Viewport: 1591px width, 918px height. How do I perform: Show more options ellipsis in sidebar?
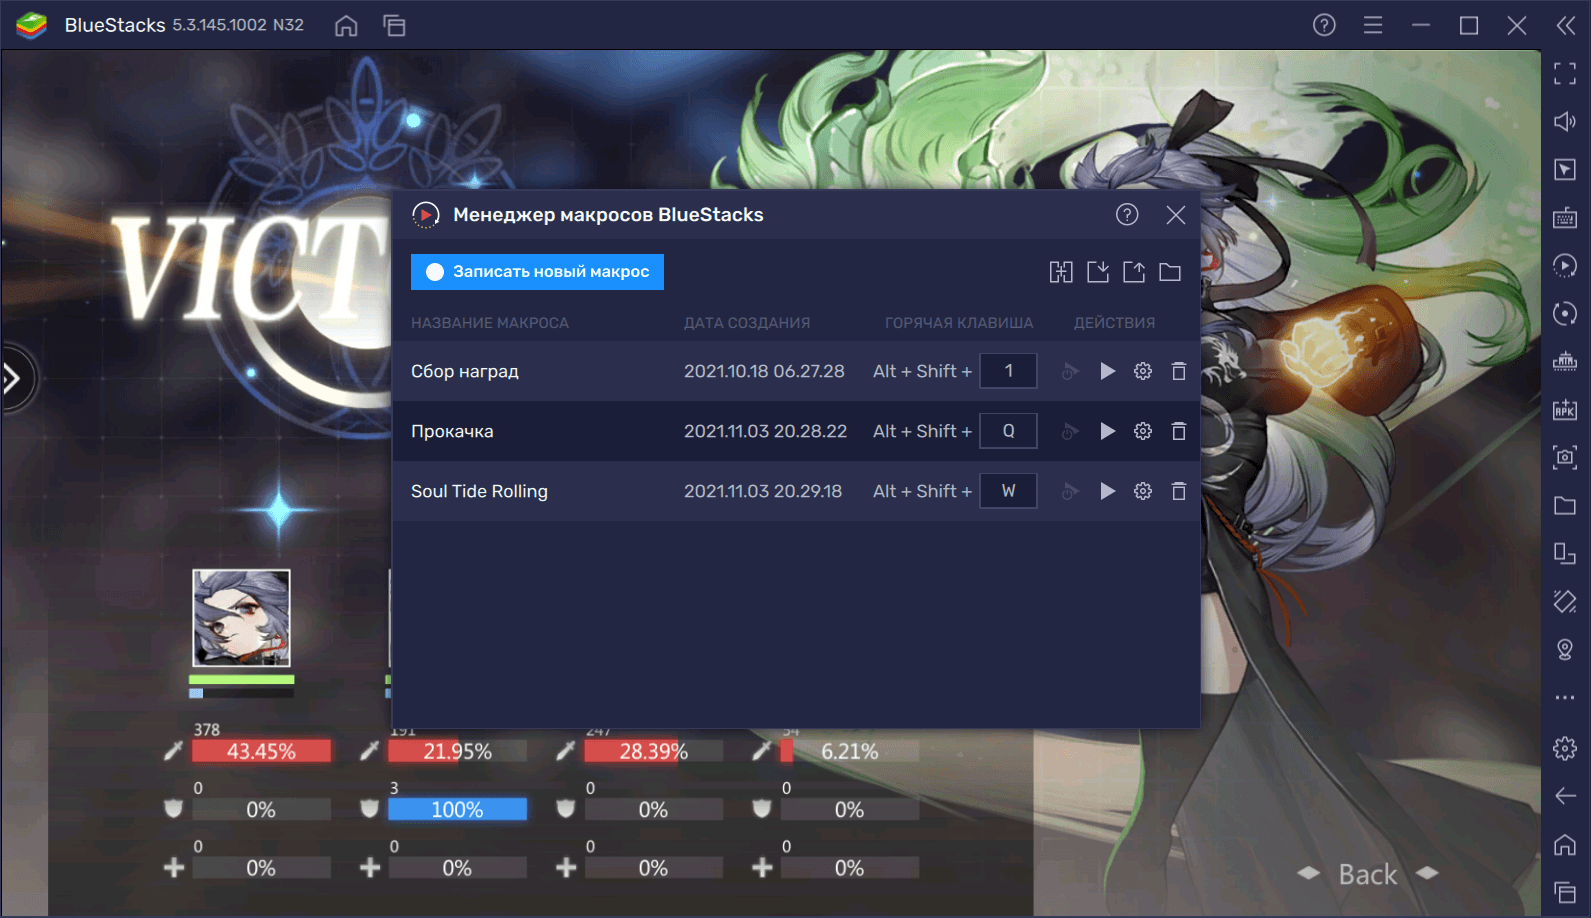(1565, 697)
